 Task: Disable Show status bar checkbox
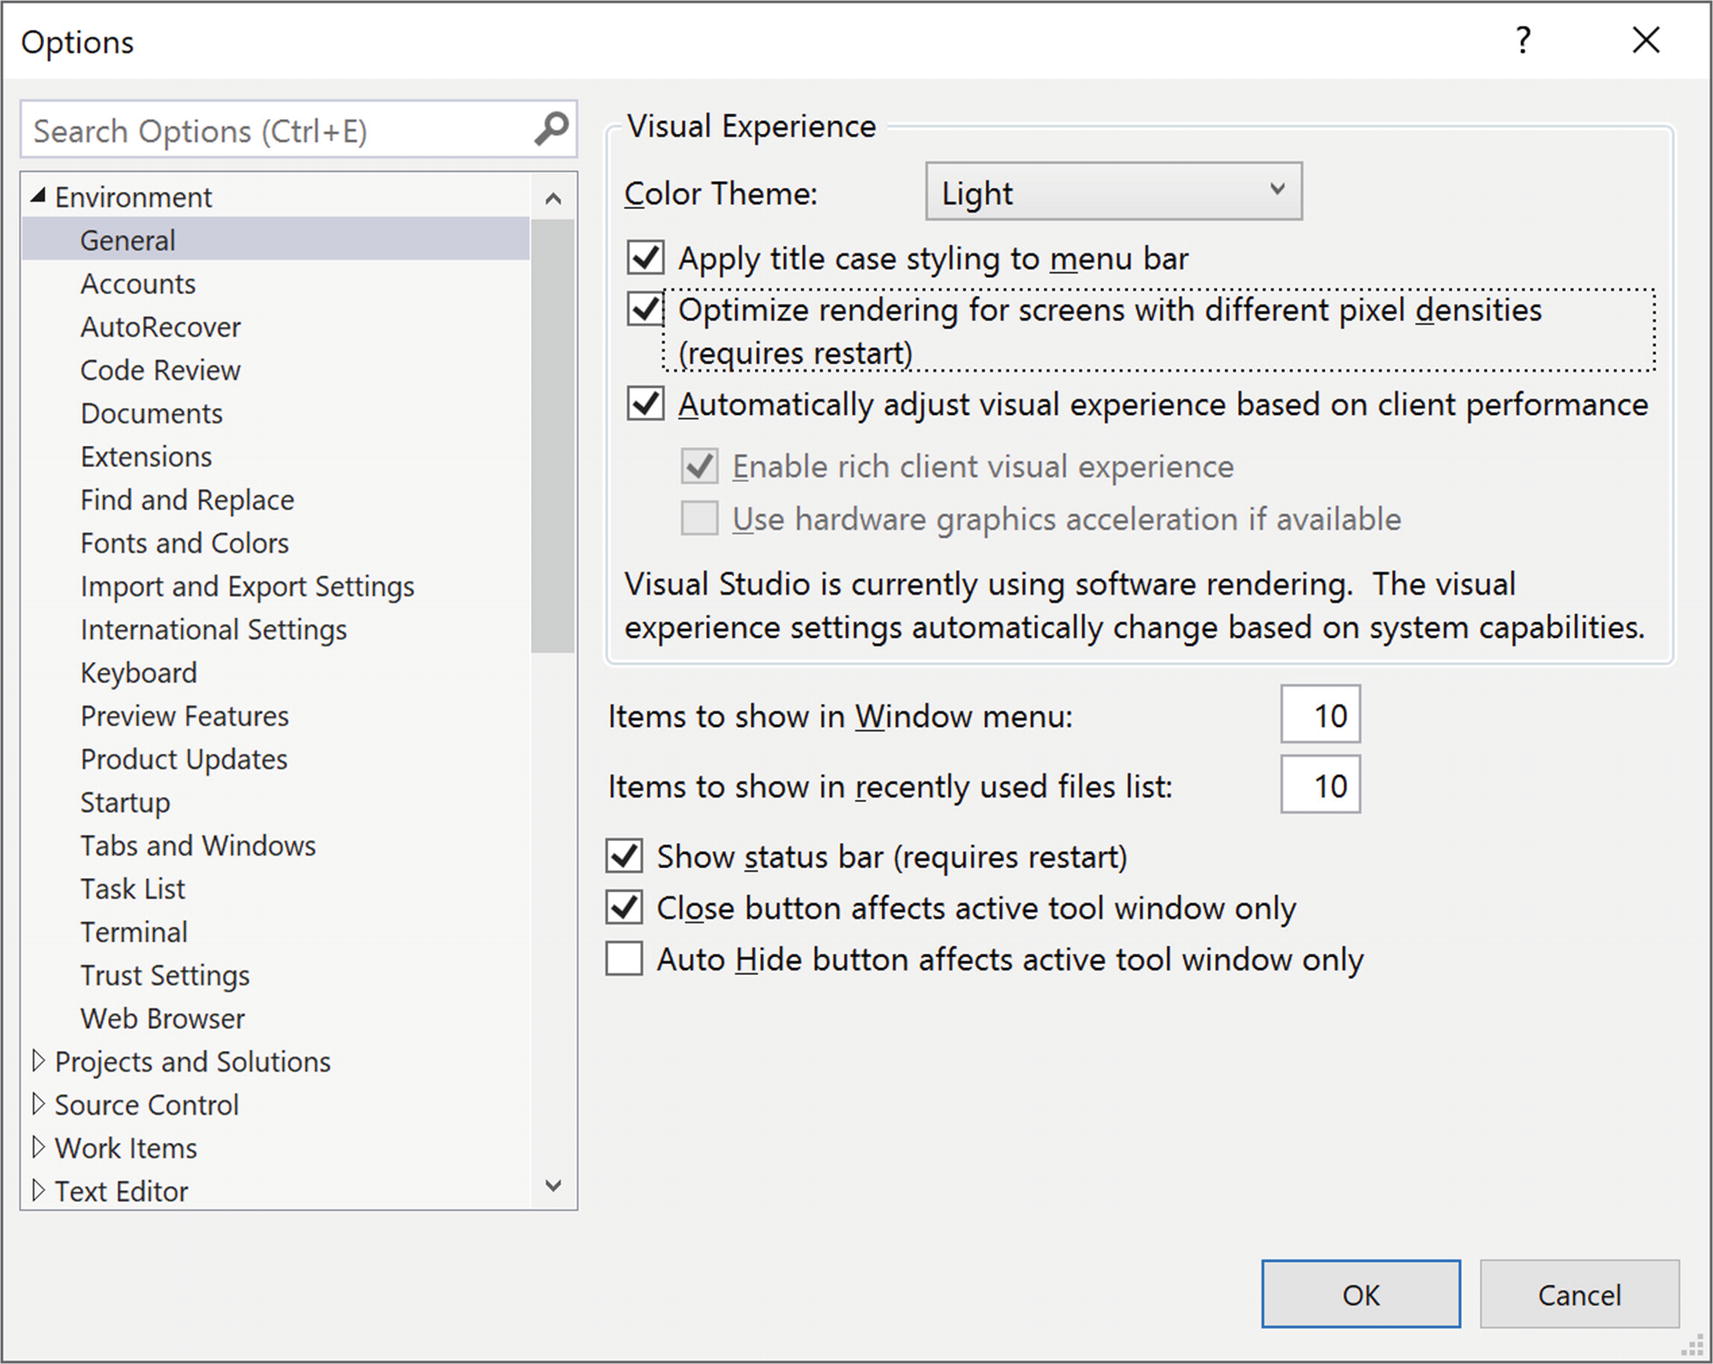point(625,857)
